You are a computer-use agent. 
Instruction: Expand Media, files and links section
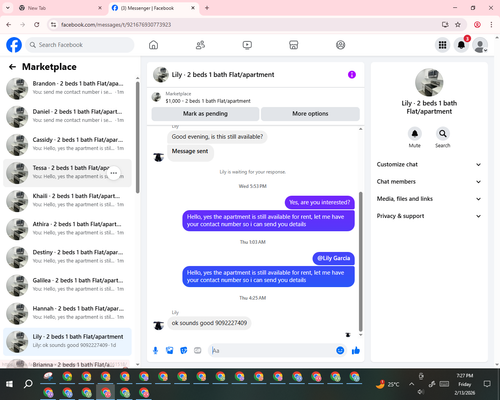pyautogui.click(x=429, y=199)
